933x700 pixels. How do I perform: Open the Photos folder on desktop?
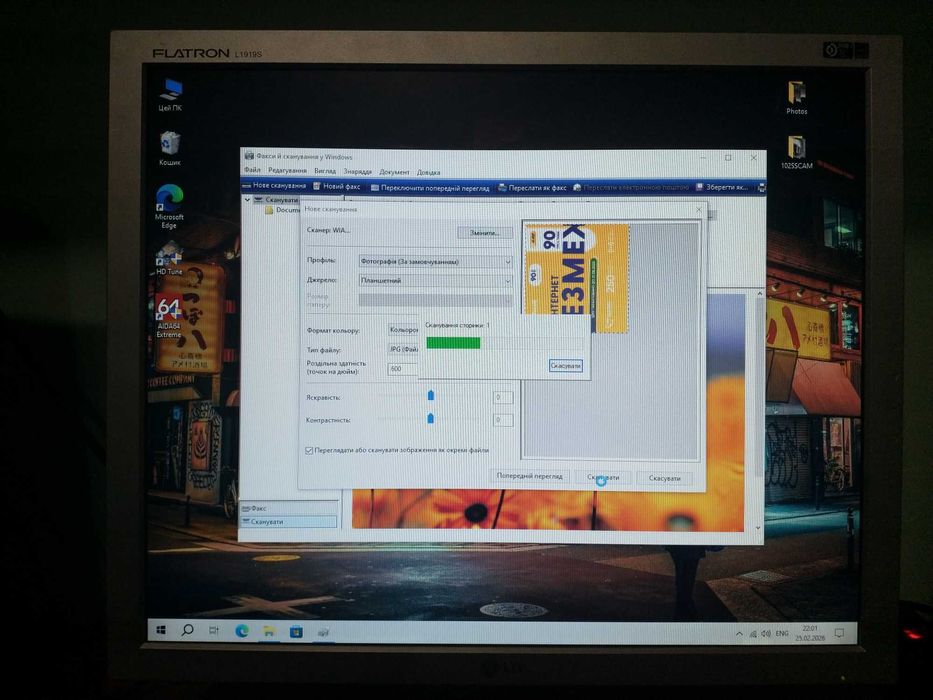click(x=797, y=98)
